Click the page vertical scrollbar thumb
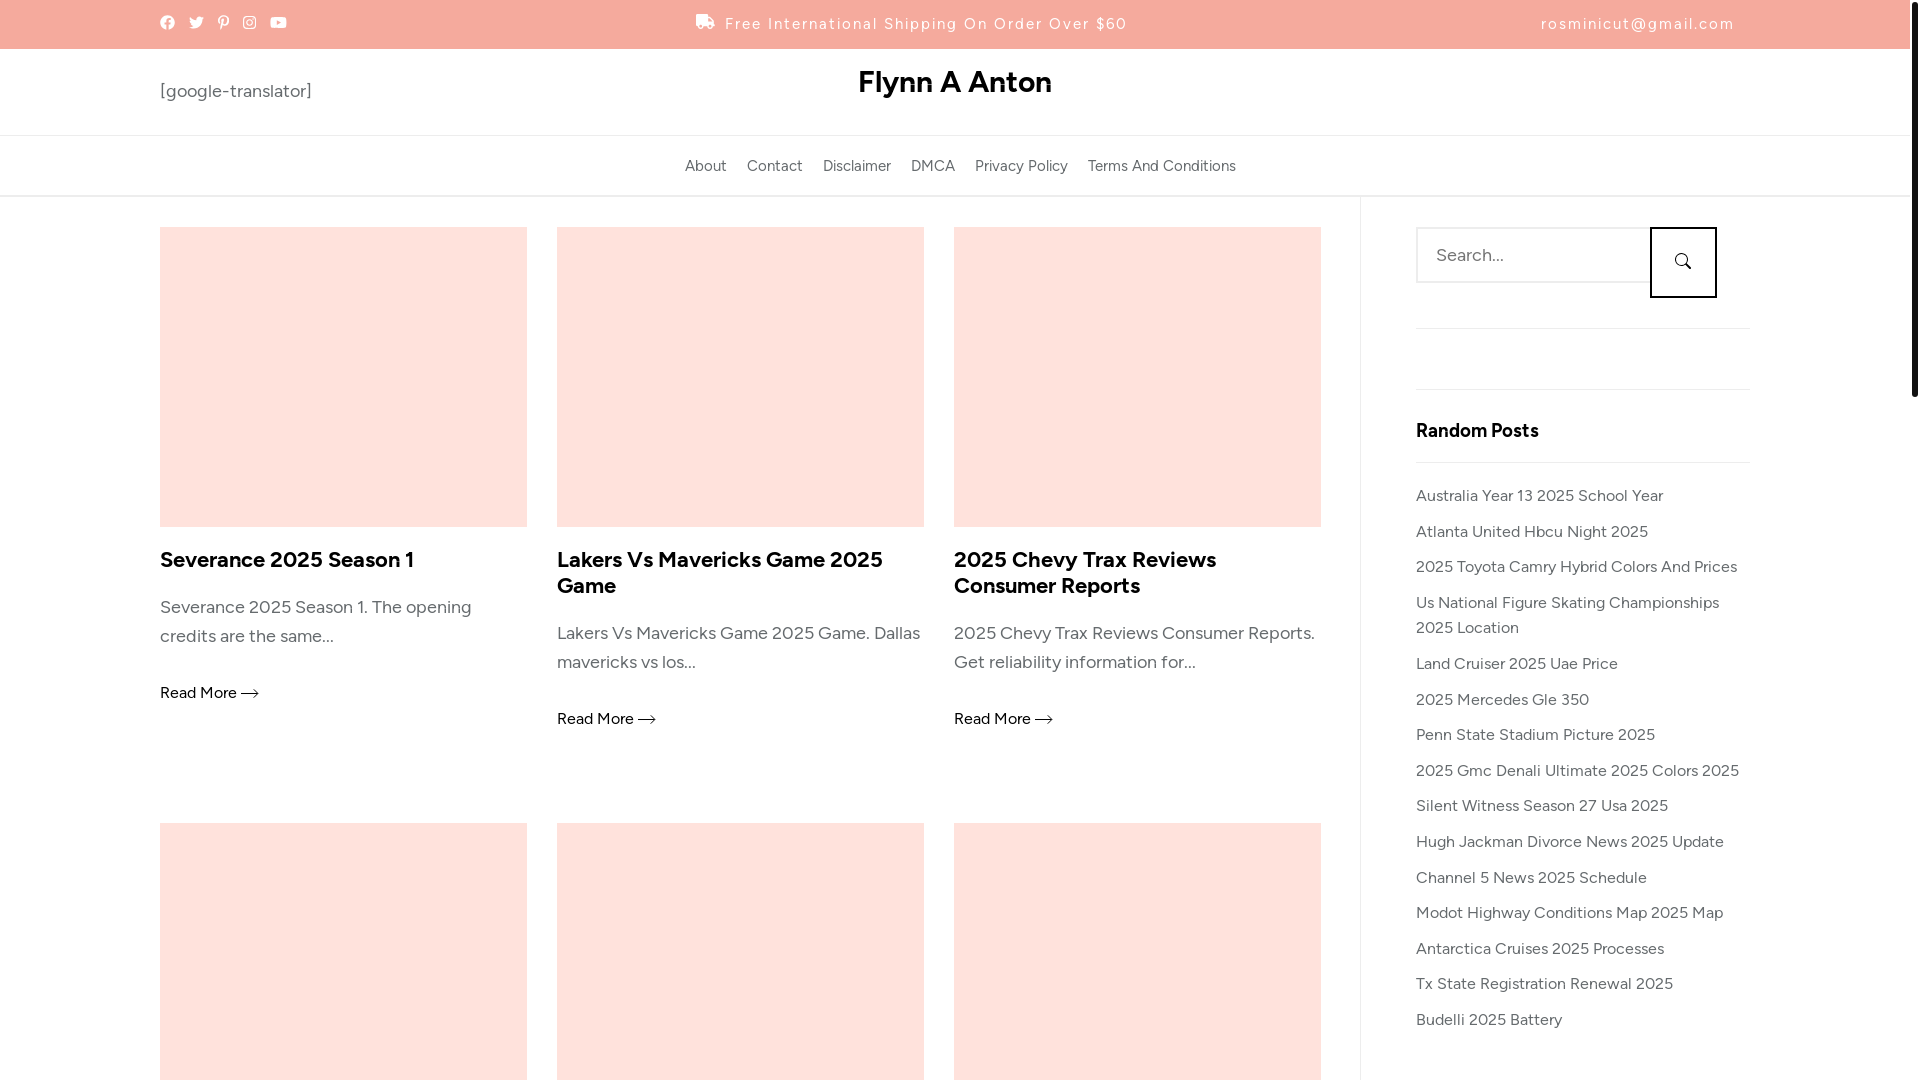Screen dimensions: 1920x1080 1914,200
